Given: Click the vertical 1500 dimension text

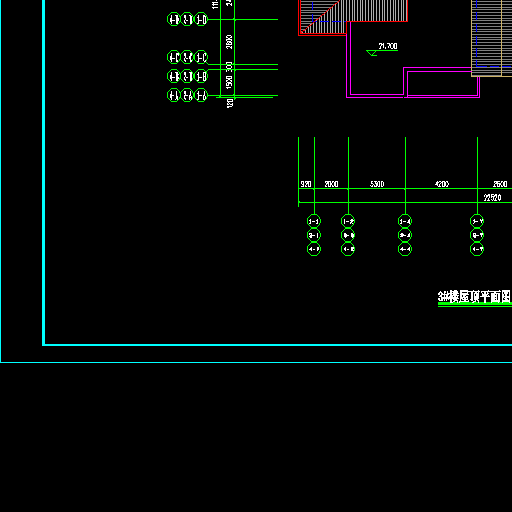Looking at the screenshot, I should [x=229, y=82].
